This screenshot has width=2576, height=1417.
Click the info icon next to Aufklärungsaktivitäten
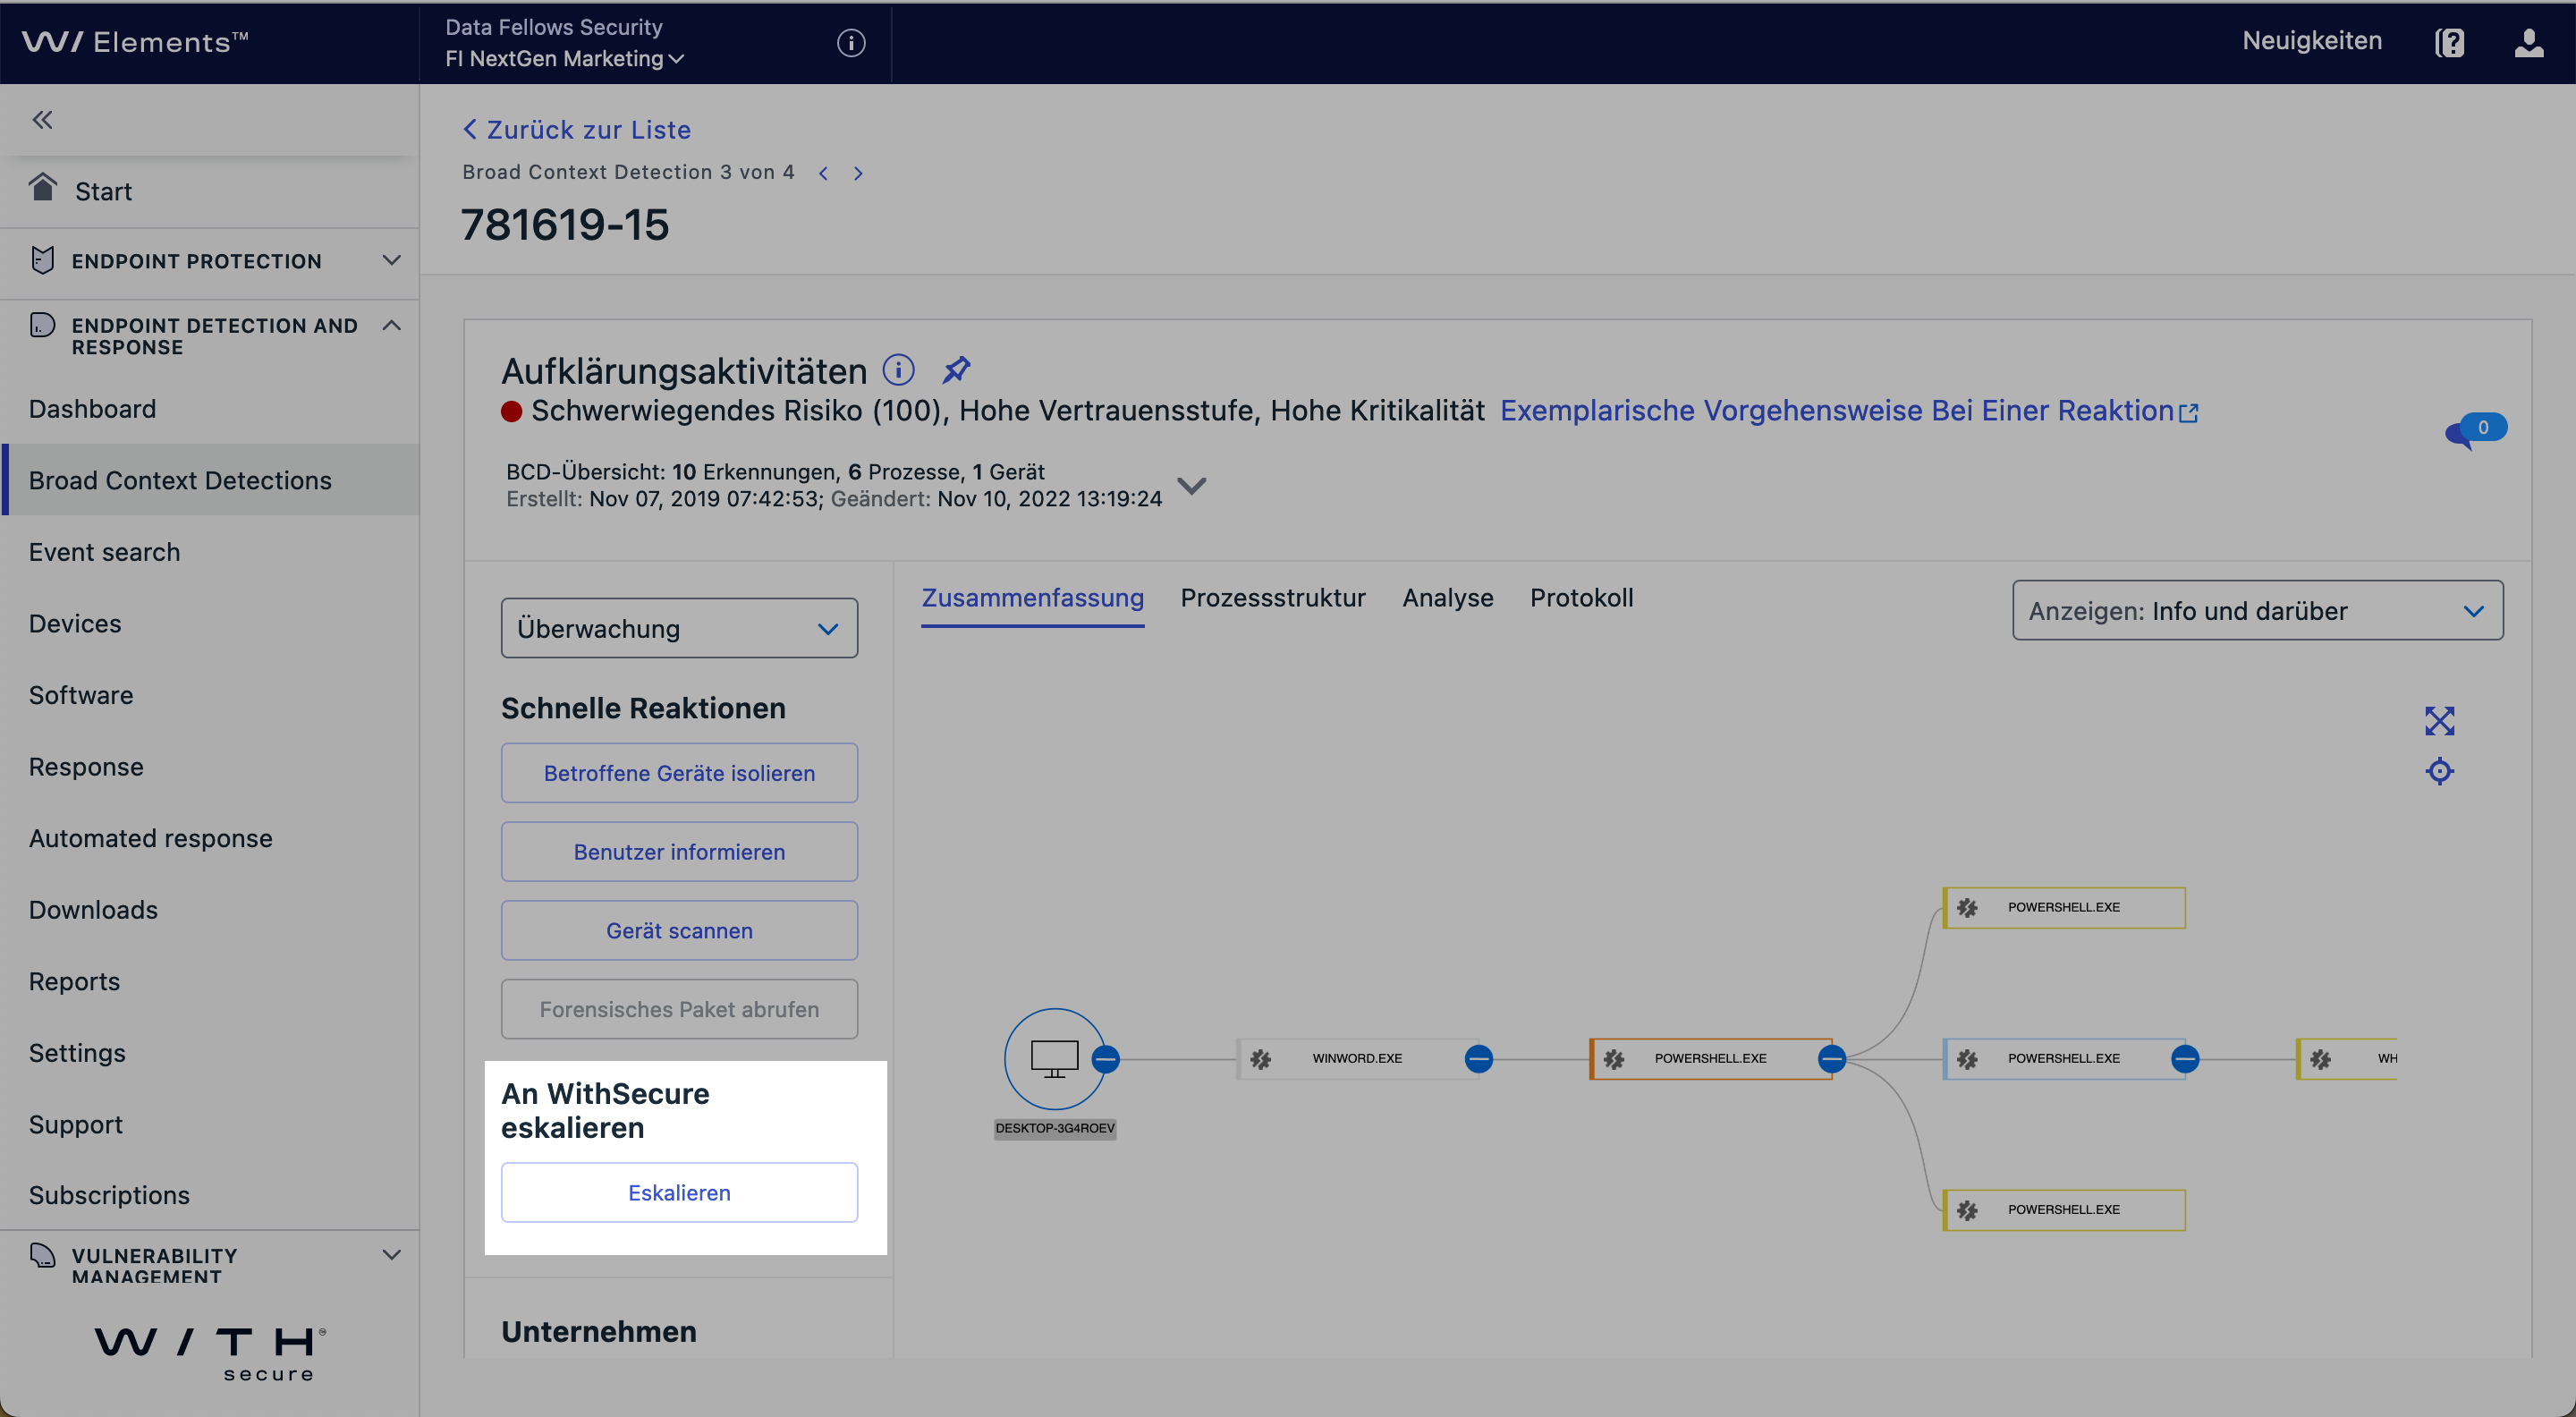click(x=898, y=370)
